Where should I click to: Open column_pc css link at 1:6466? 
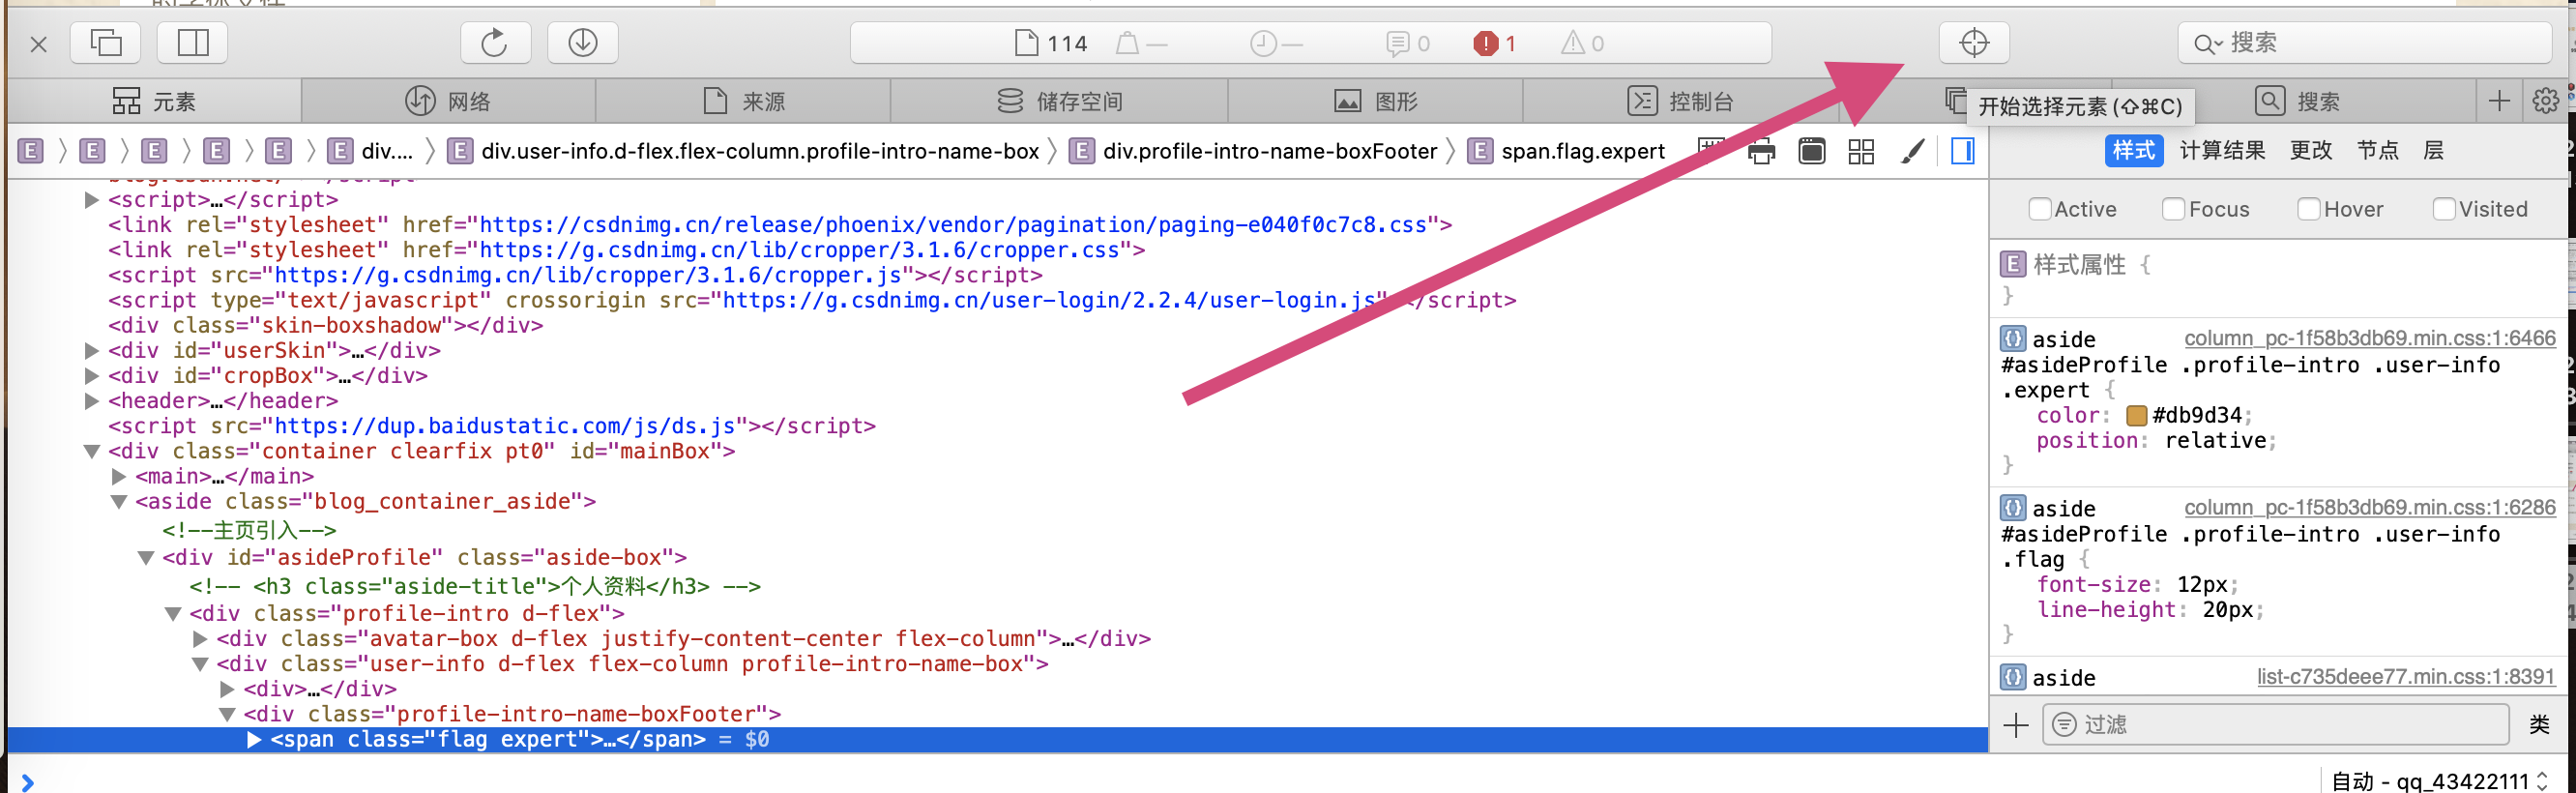(2369, 339)
